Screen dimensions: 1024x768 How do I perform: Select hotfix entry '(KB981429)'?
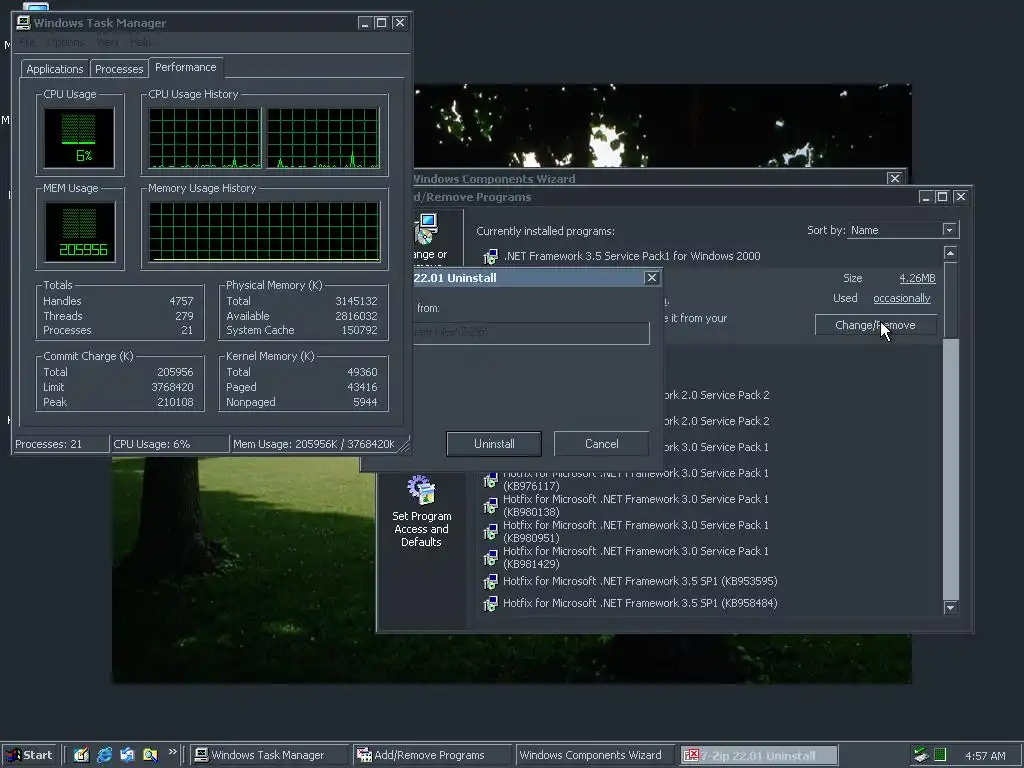(635, 558)
